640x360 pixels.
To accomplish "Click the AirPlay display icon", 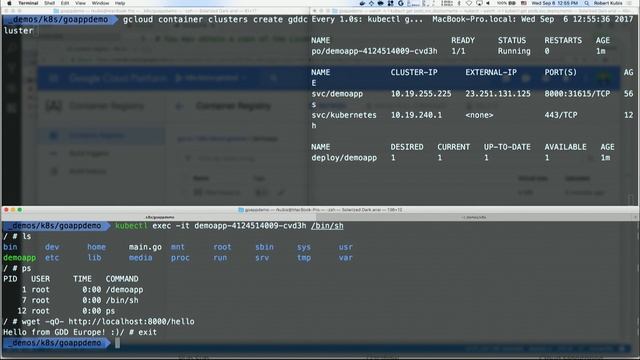I will [x=479, y=3].
